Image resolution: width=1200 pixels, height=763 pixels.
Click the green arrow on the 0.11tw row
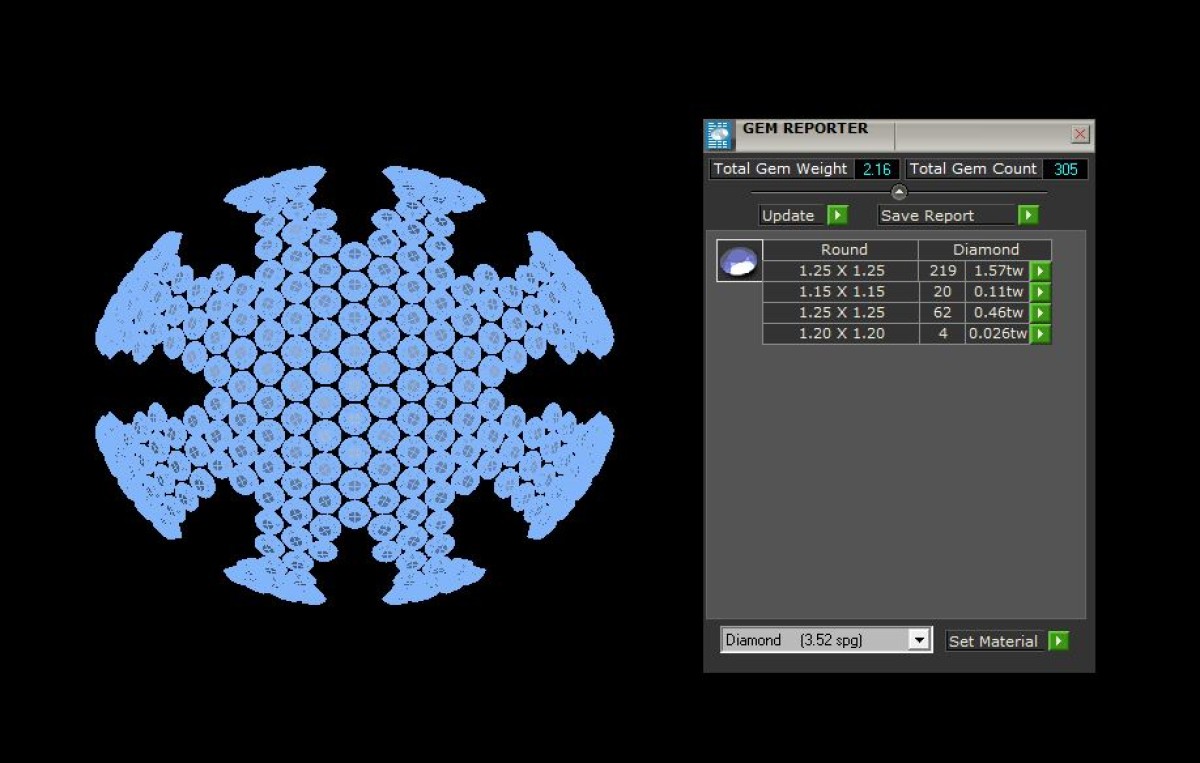[x=1041, y=292]
